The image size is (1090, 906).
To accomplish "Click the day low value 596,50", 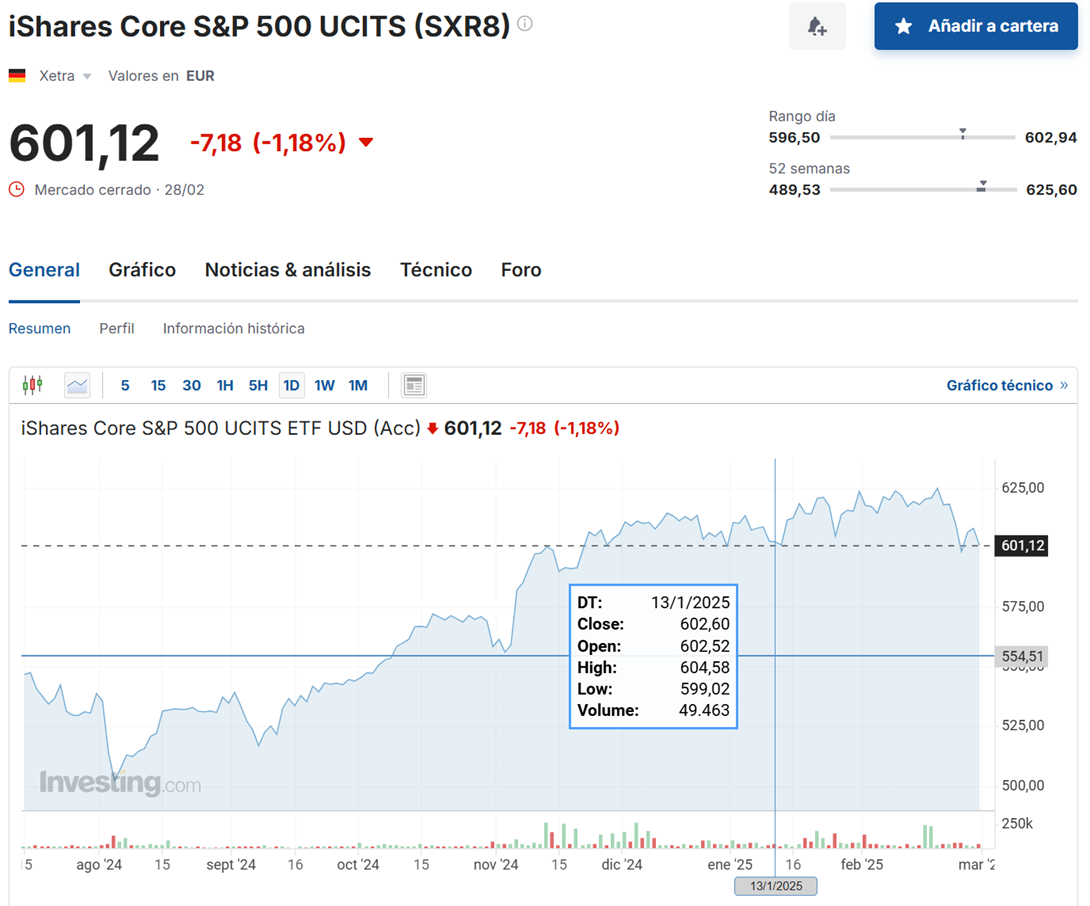I will 795,138.
